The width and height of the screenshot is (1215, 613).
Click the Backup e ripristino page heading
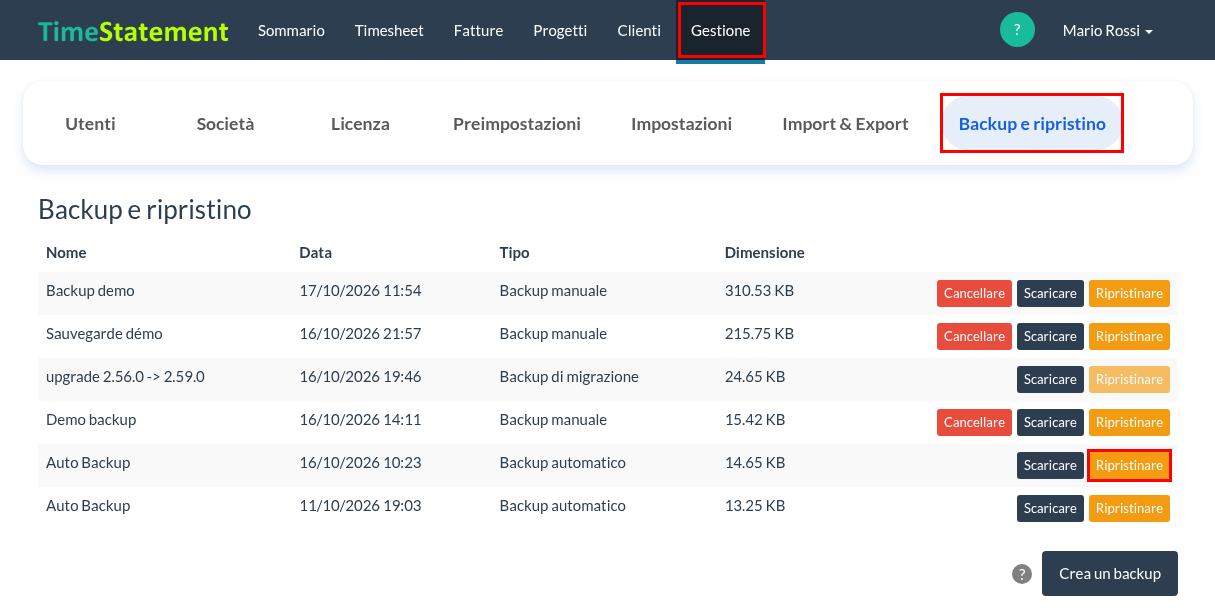[x=145, y=210]
